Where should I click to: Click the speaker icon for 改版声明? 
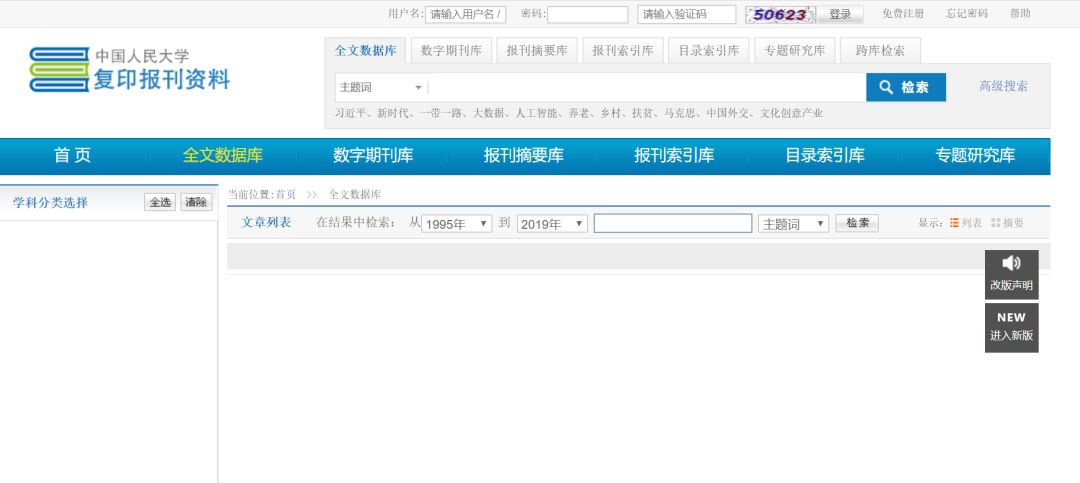tap(1011, 263)
